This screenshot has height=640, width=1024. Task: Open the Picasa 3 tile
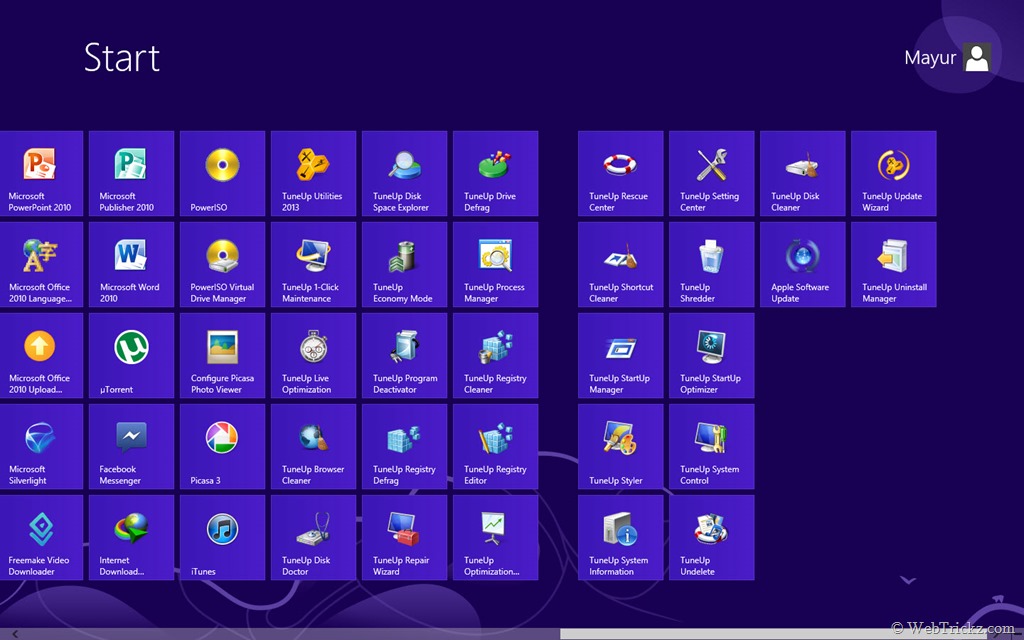[x=223, y=447]
